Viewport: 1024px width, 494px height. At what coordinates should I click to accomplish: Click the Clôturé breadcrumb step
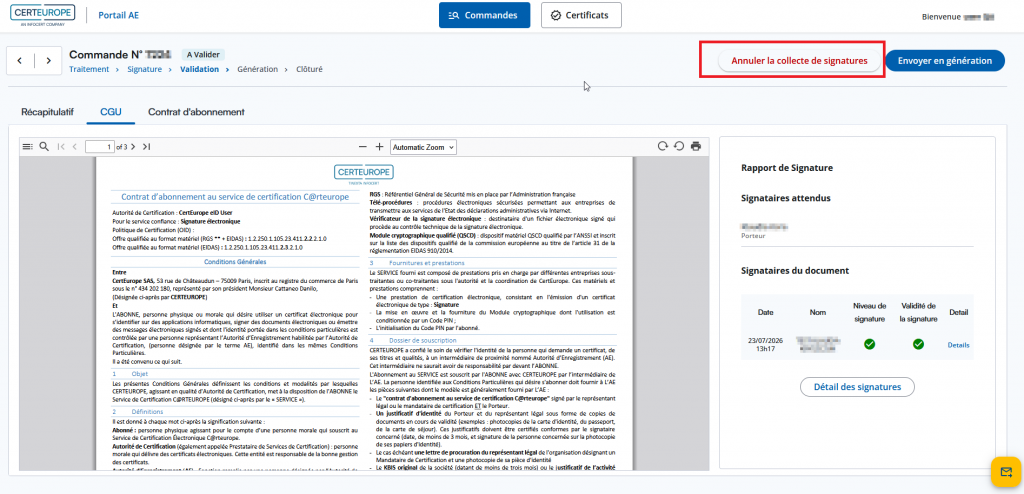tap(309, 69)
